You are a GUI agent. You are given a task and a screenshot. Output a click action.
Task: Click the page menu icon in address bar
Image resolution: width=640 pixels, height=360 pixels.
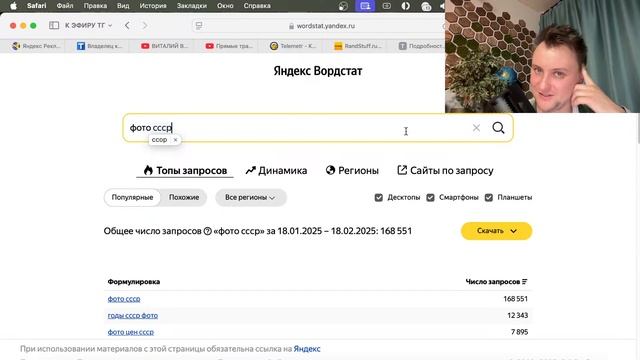tap(199, 26)
